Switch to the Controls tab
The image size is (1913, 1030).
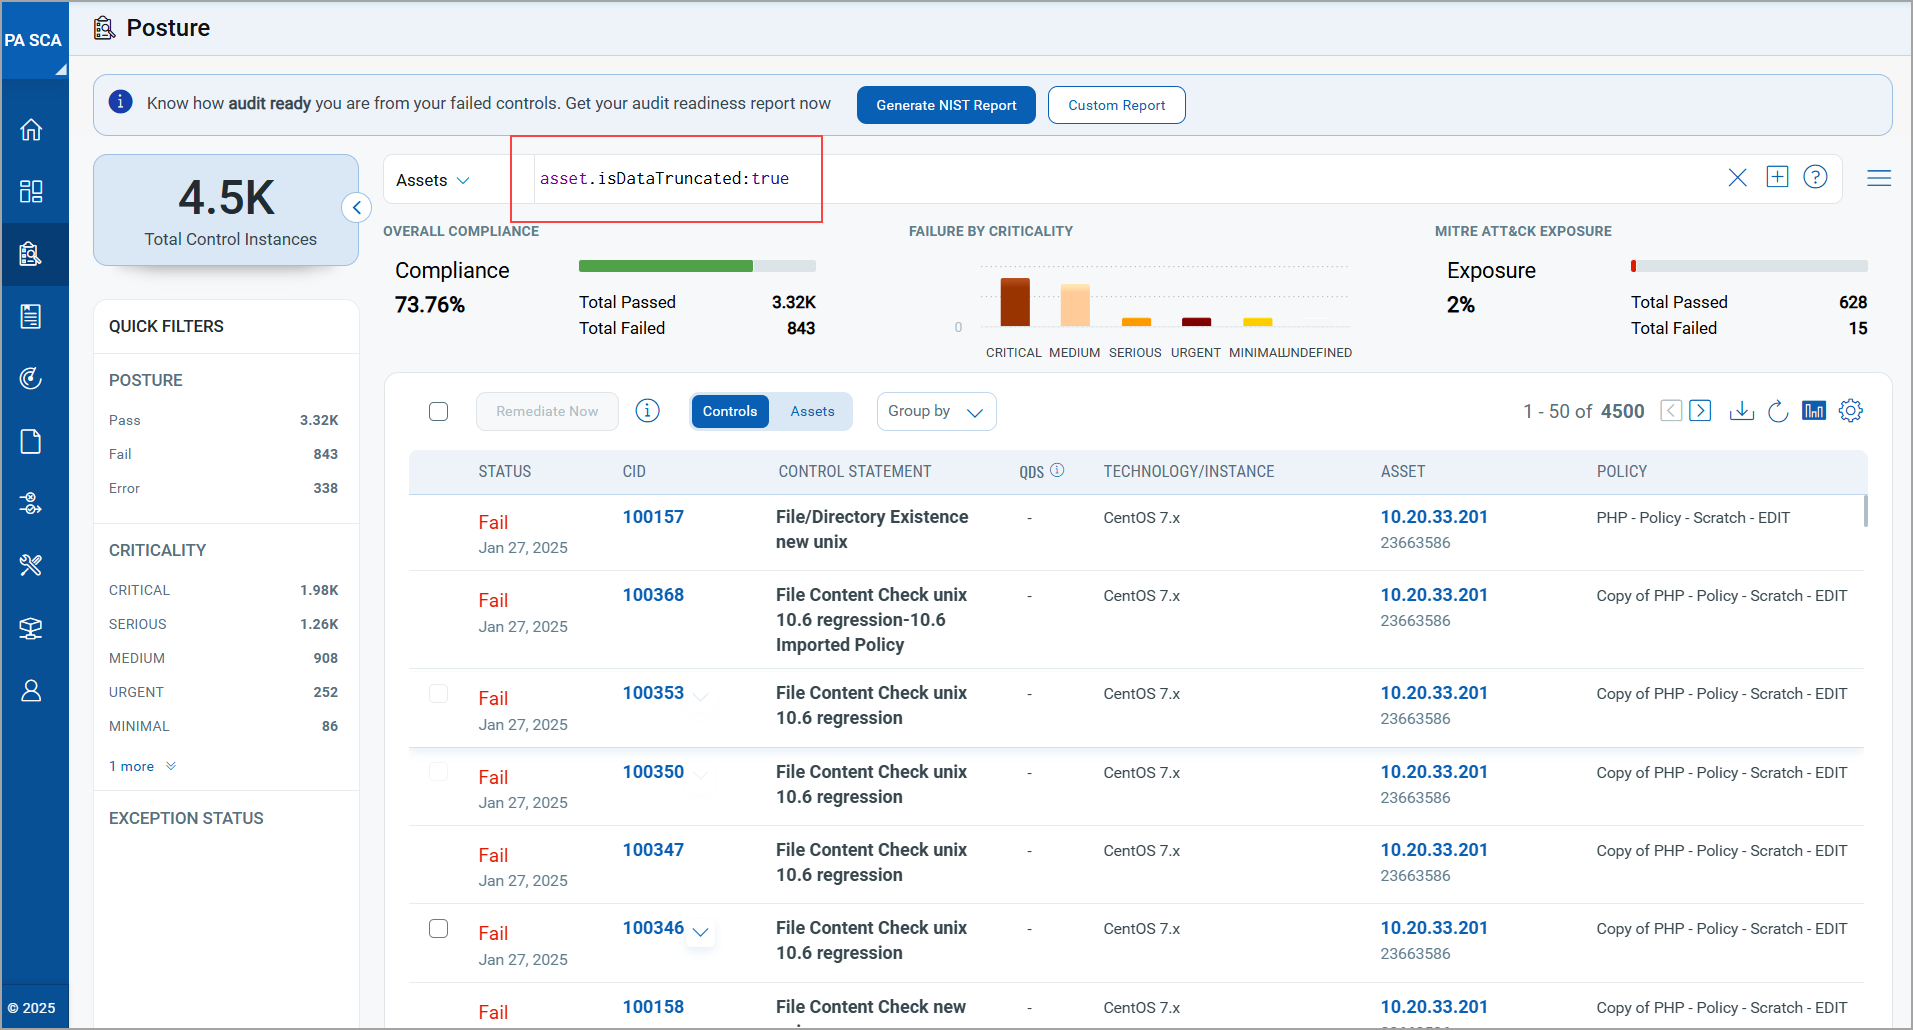click(x=730, y=411)
